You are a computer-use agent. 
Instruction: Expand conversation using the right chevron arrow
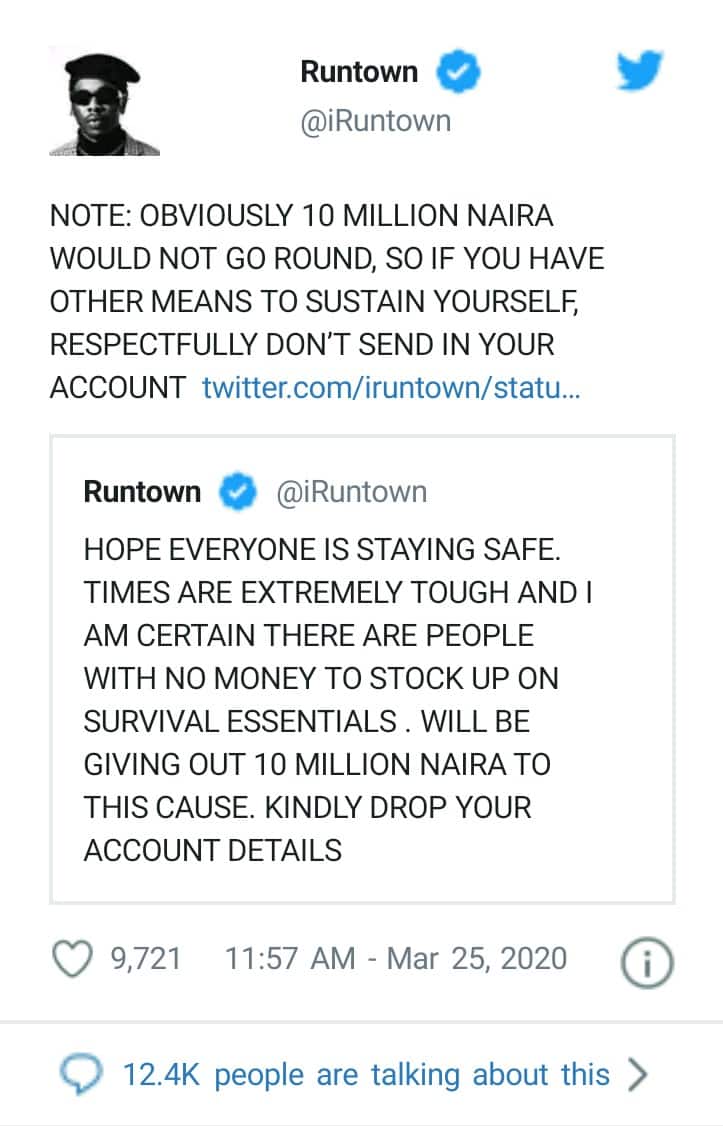coord(637,1074)
